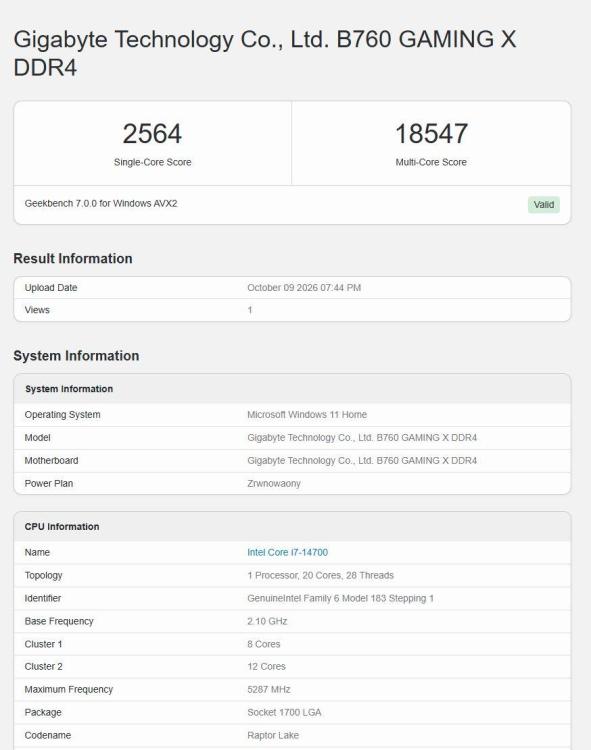Click the Topology label
The height and width of the screenshot is (750, 591).
pos(44,575)
